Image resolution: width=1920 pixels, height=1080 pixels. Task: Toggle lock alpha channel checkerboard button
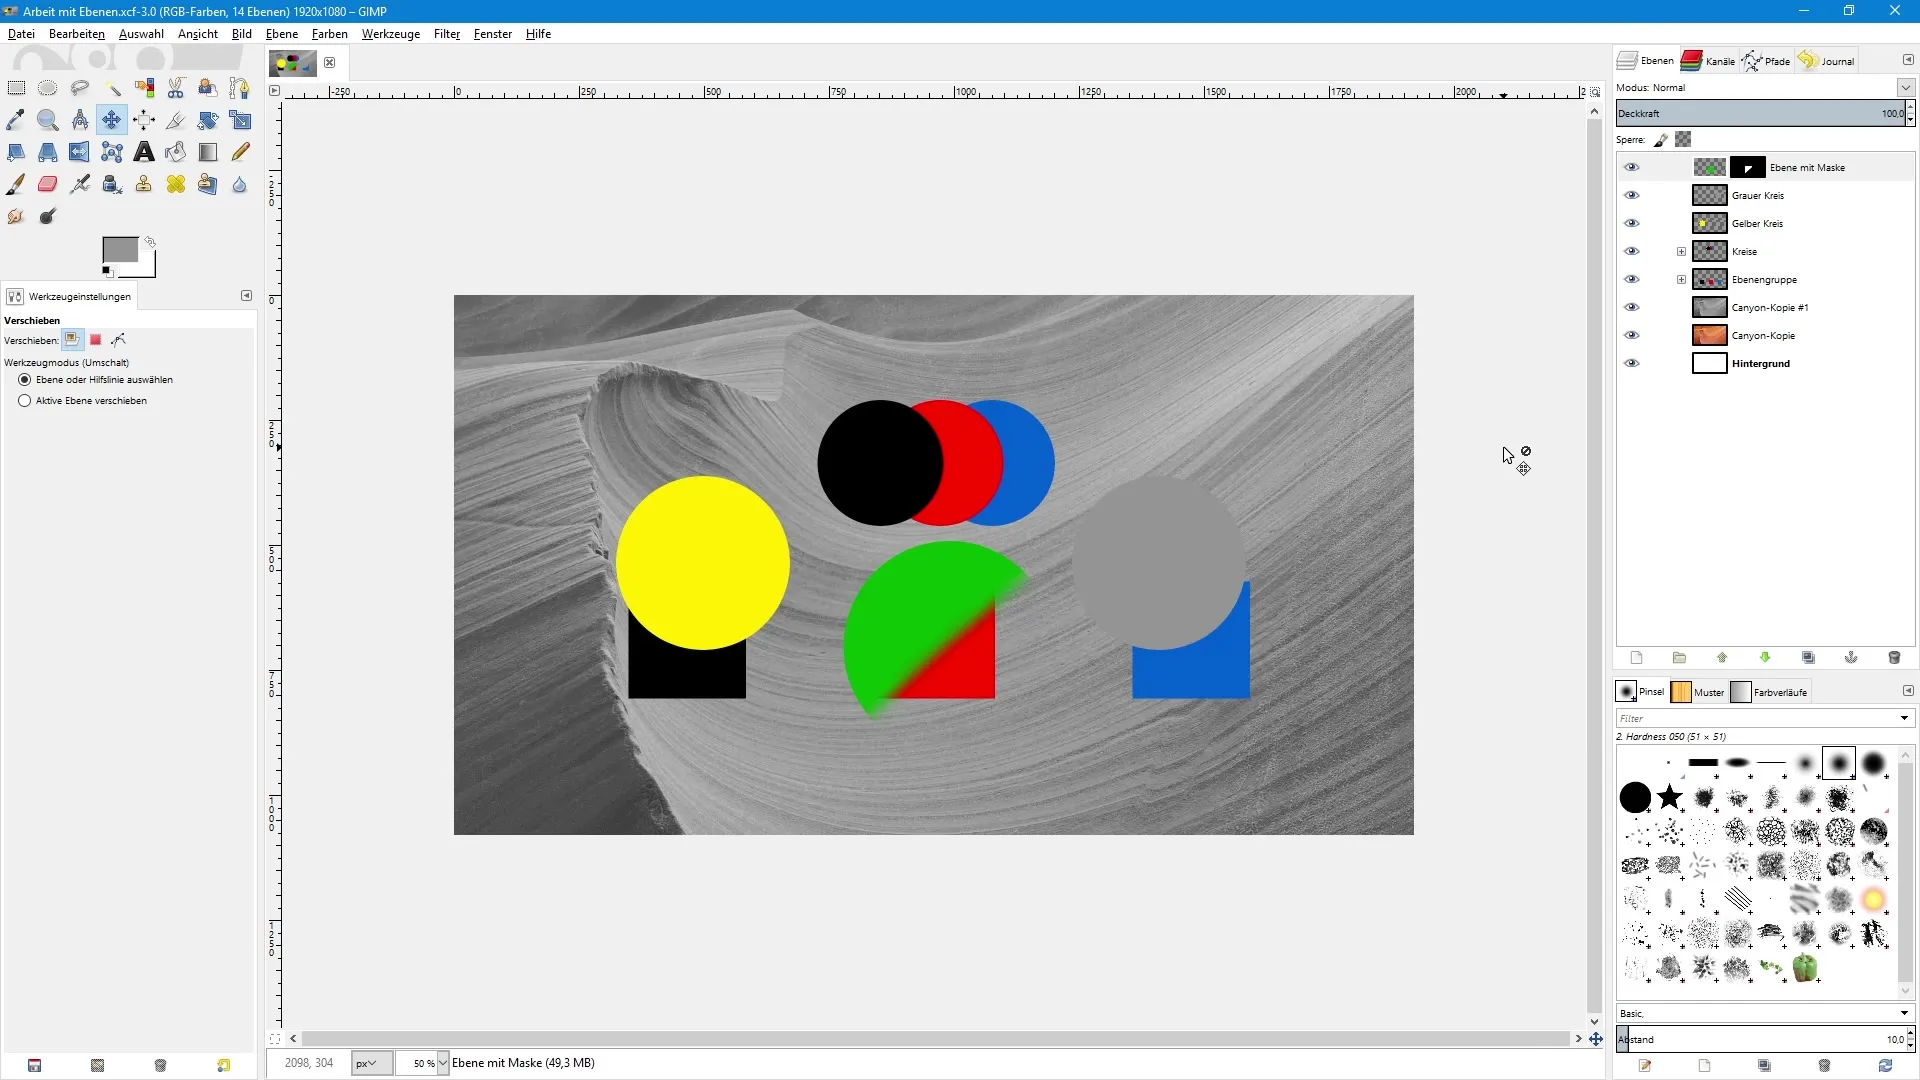tap(1684, 140)
